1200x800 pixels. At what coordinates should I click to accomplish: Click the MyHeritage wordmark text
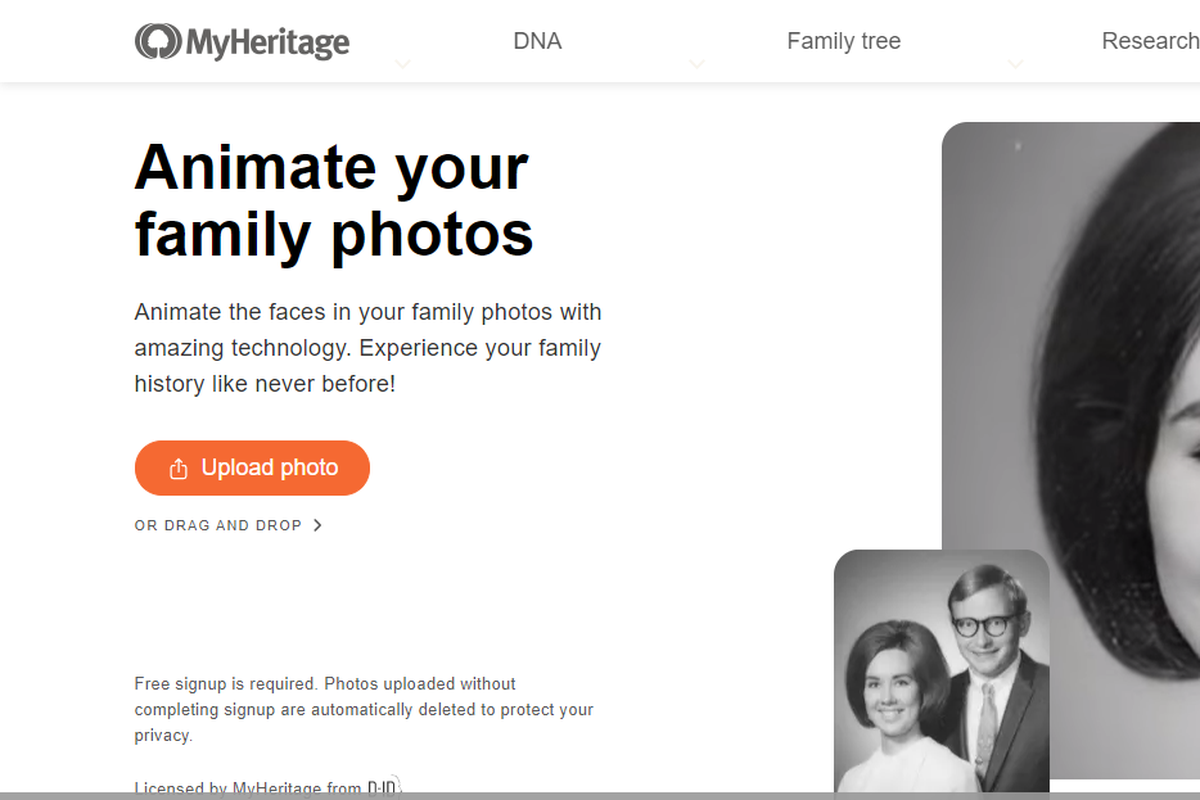267,43
